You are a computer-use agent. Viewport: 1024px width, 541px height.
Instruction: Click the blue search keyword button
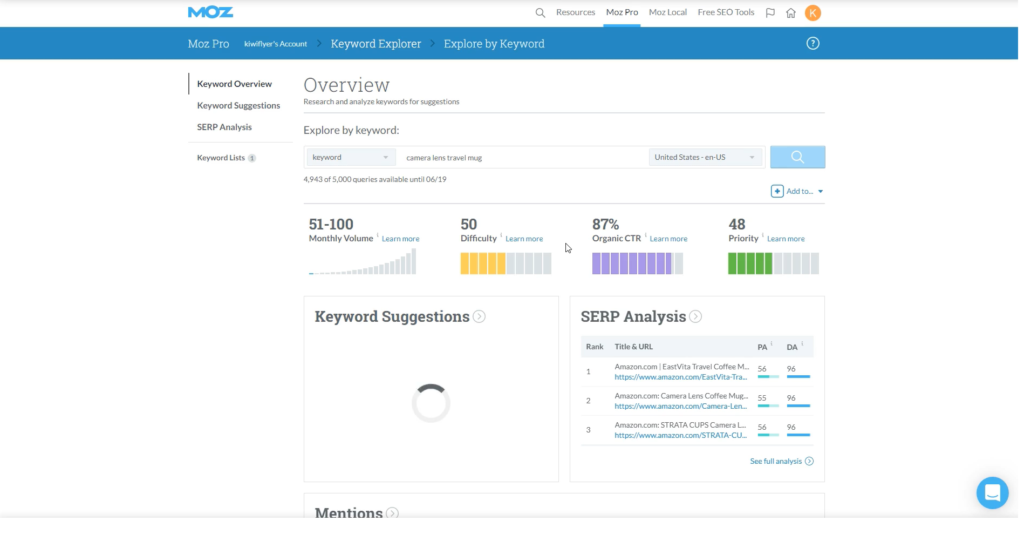click(x=797, y=157)
